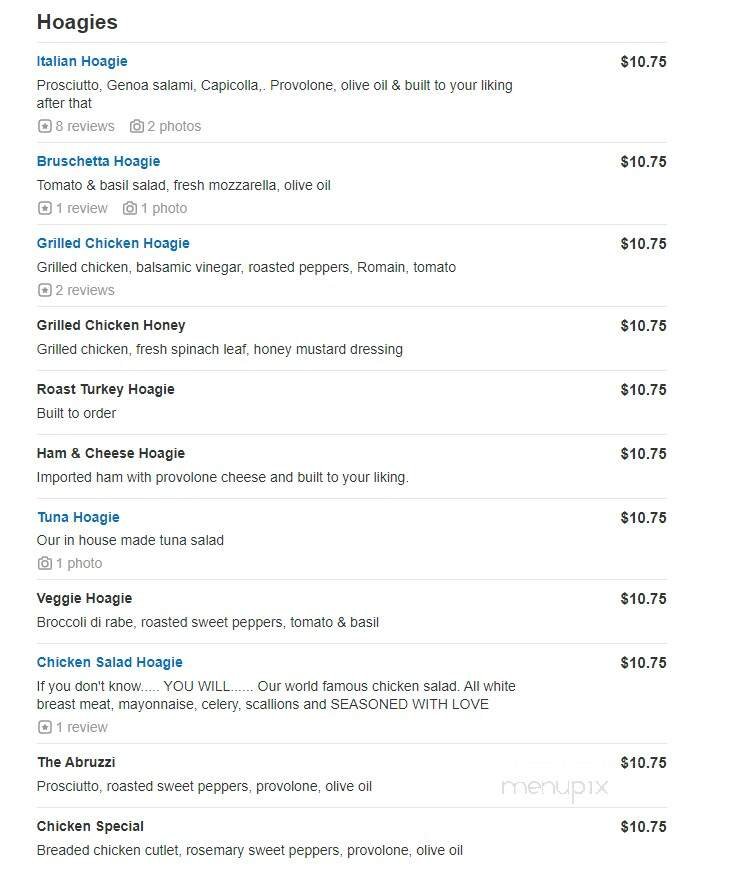Image resolution: width=734 pixels, height=870 pixels.
Task: Click the Hoagies section heading
Action: [77, 22]
